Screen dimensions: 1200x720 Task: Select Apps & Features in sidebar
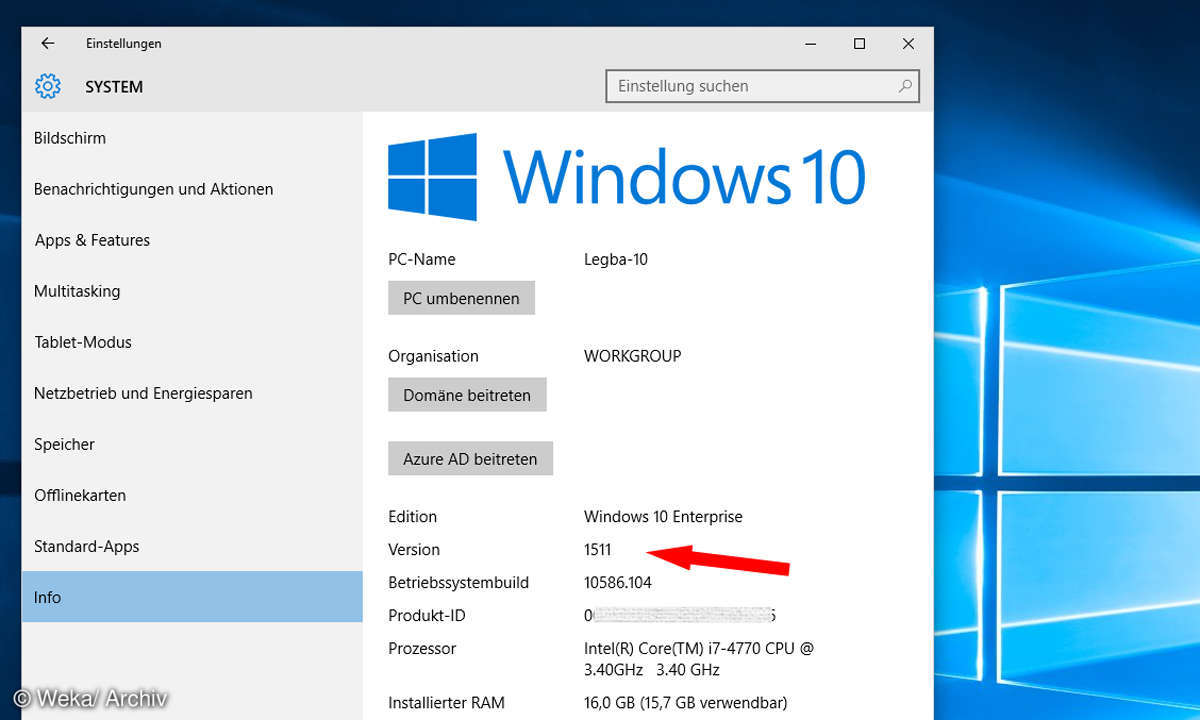(x=192, y=240)
